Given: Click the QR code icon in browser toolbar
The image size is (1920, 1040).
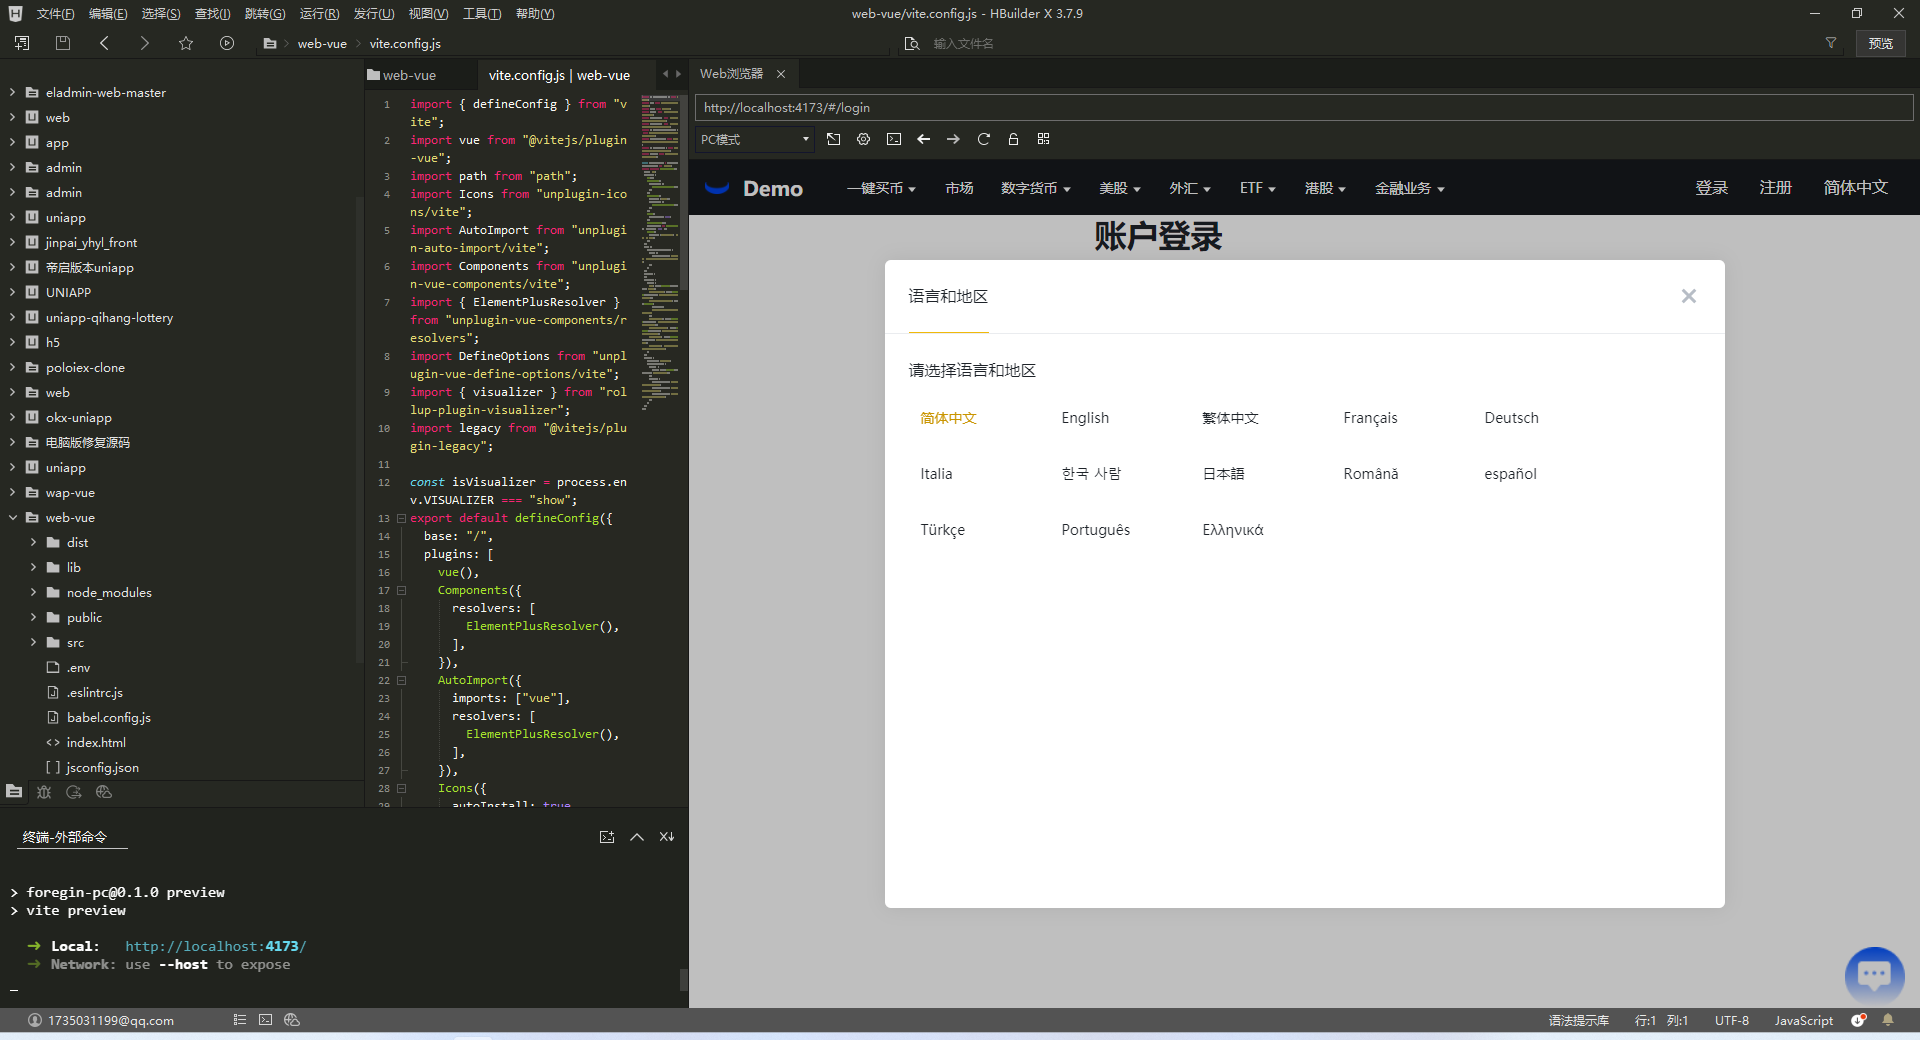Looking at the screenshot, I should (x=1044, y=139).
